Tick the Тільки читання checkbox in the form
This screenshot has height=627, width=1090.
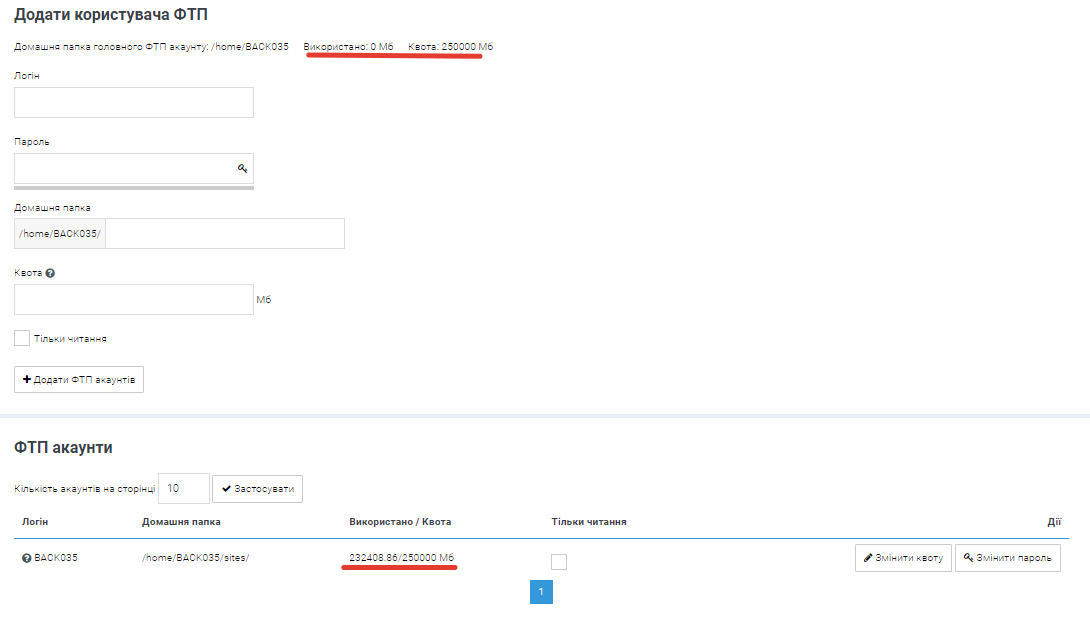tap(22, 339)
